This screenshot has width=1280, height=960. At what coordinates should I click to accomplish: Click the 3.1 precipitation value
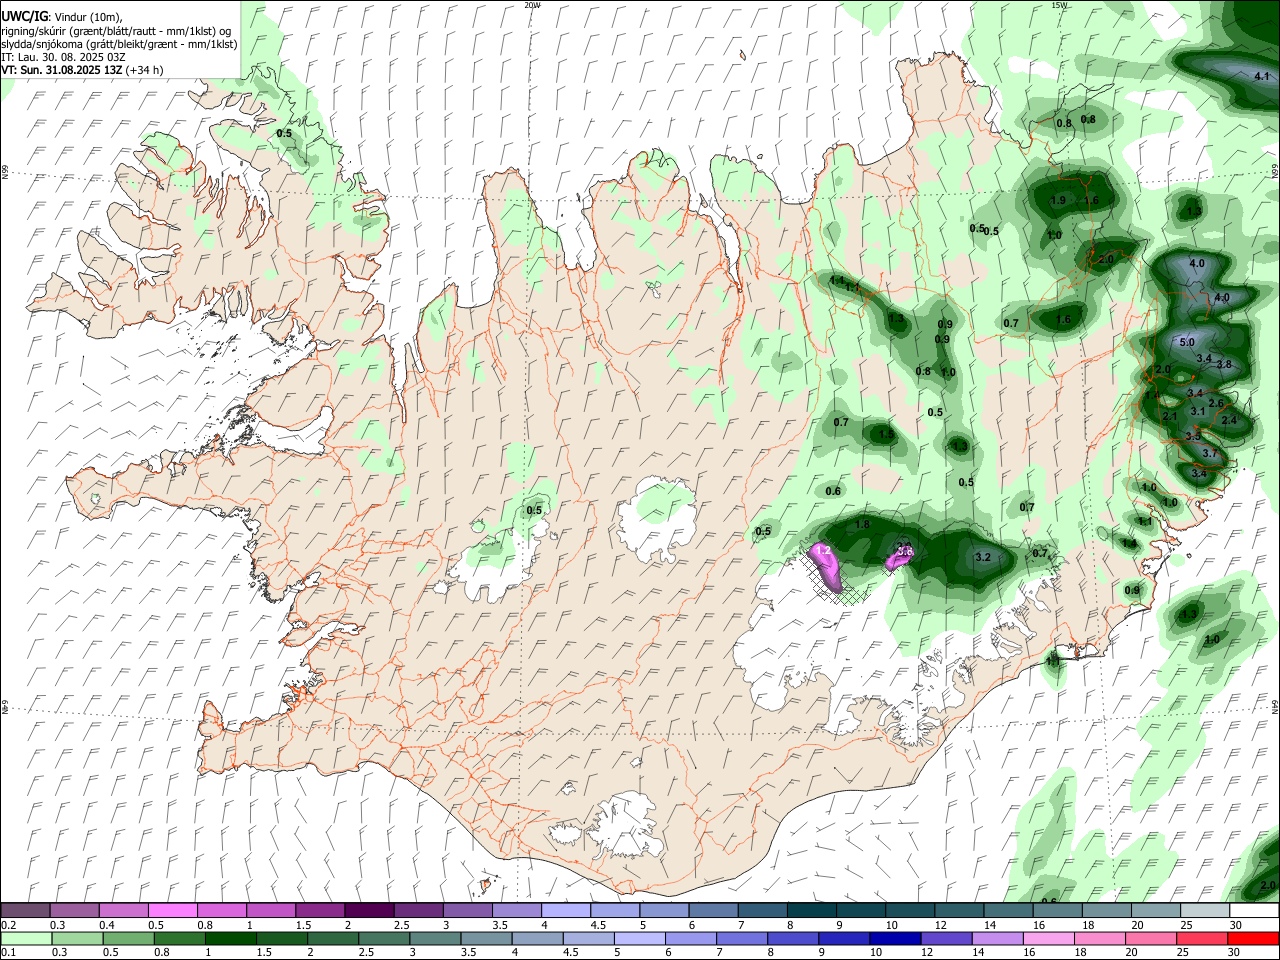click(x=1197, y=411)
